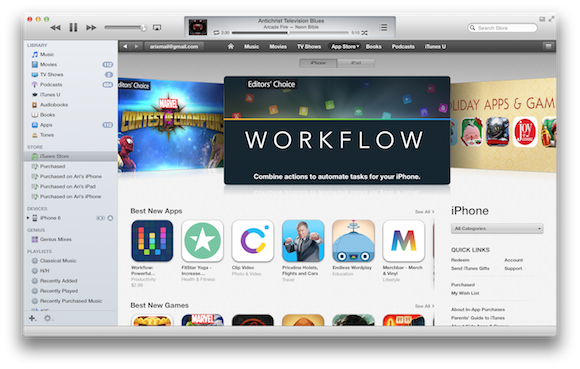Skip forward to next track

(91, 28)
